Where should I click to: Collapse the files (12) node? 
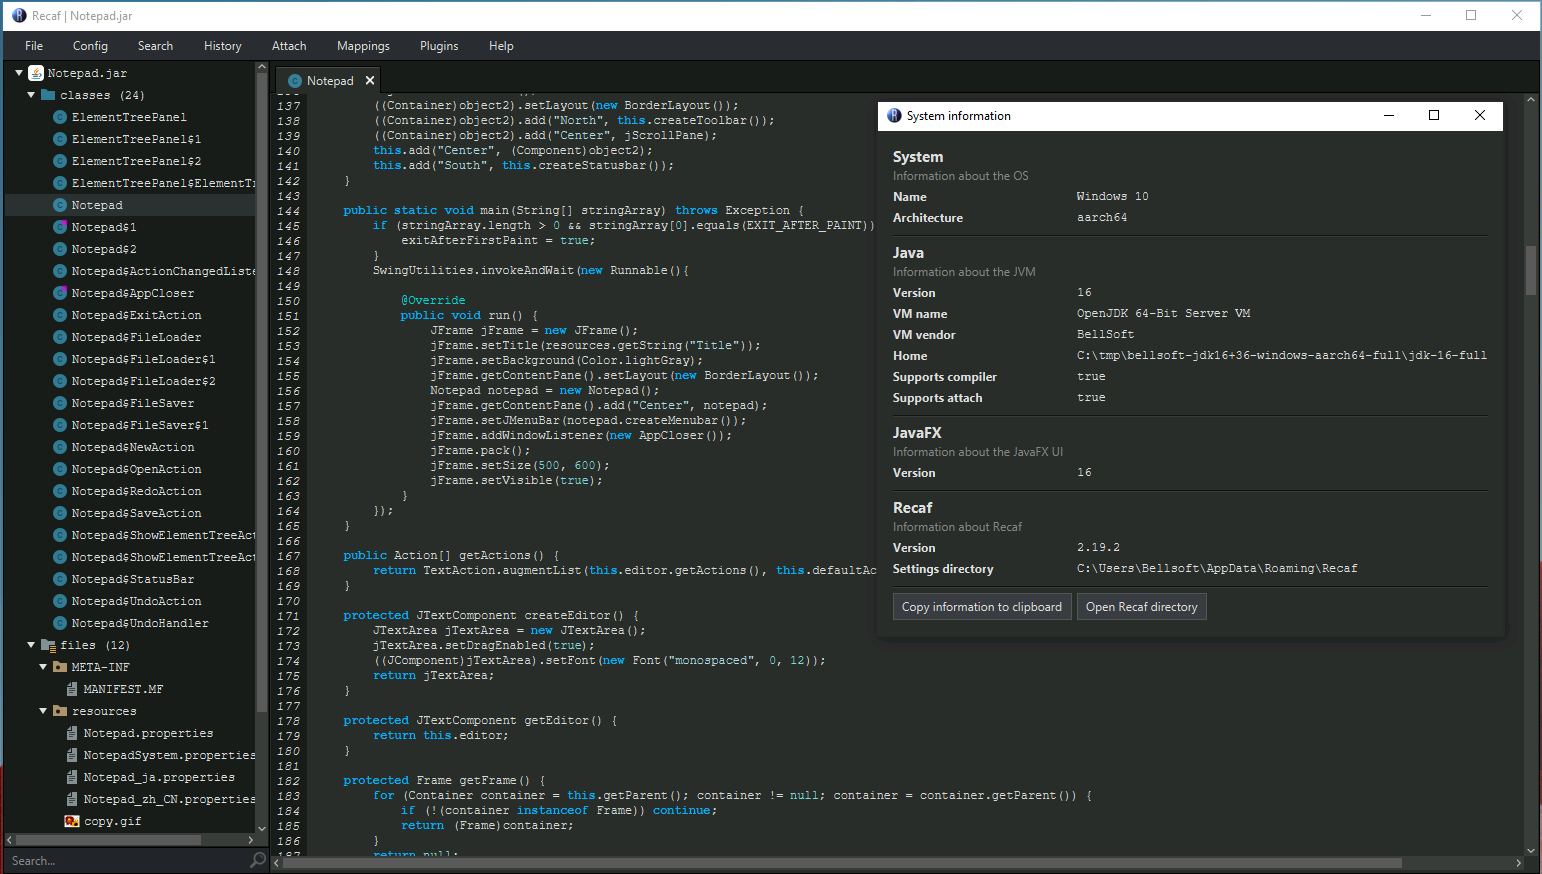click(x=31, y=645)
